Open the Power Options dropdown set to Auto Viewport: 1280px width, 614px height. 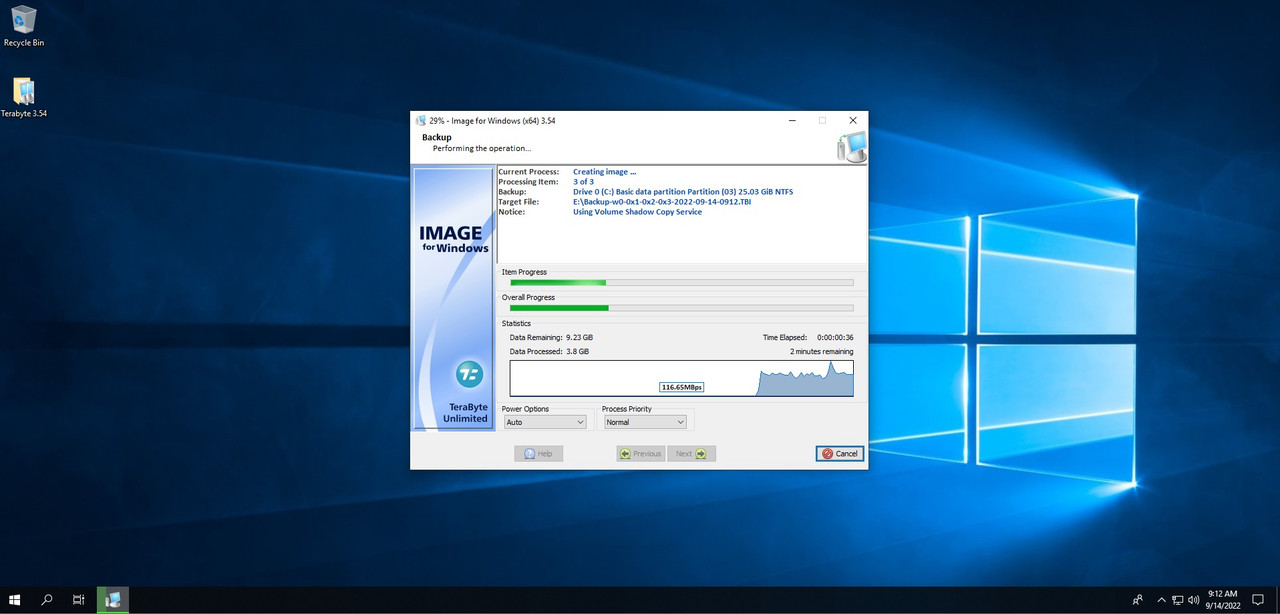545,422
